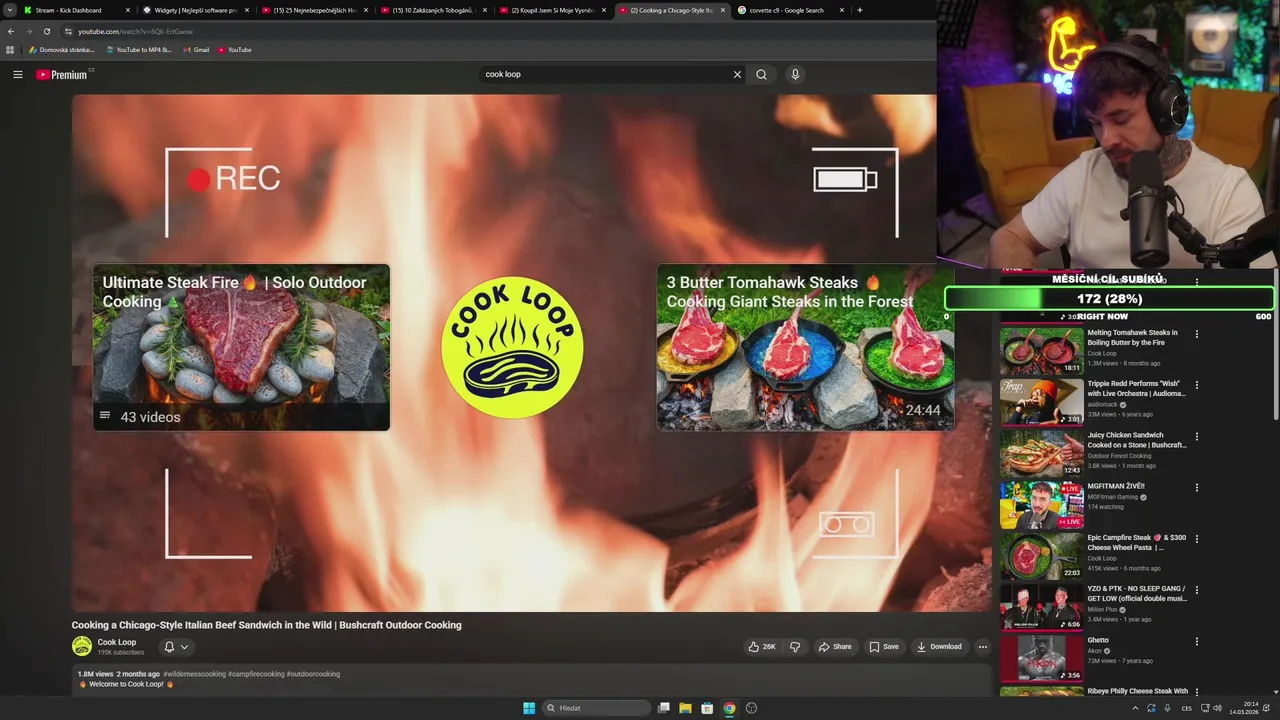1280x720 pixels.
Task: Open Task View on taskbar
Action: 663,708
